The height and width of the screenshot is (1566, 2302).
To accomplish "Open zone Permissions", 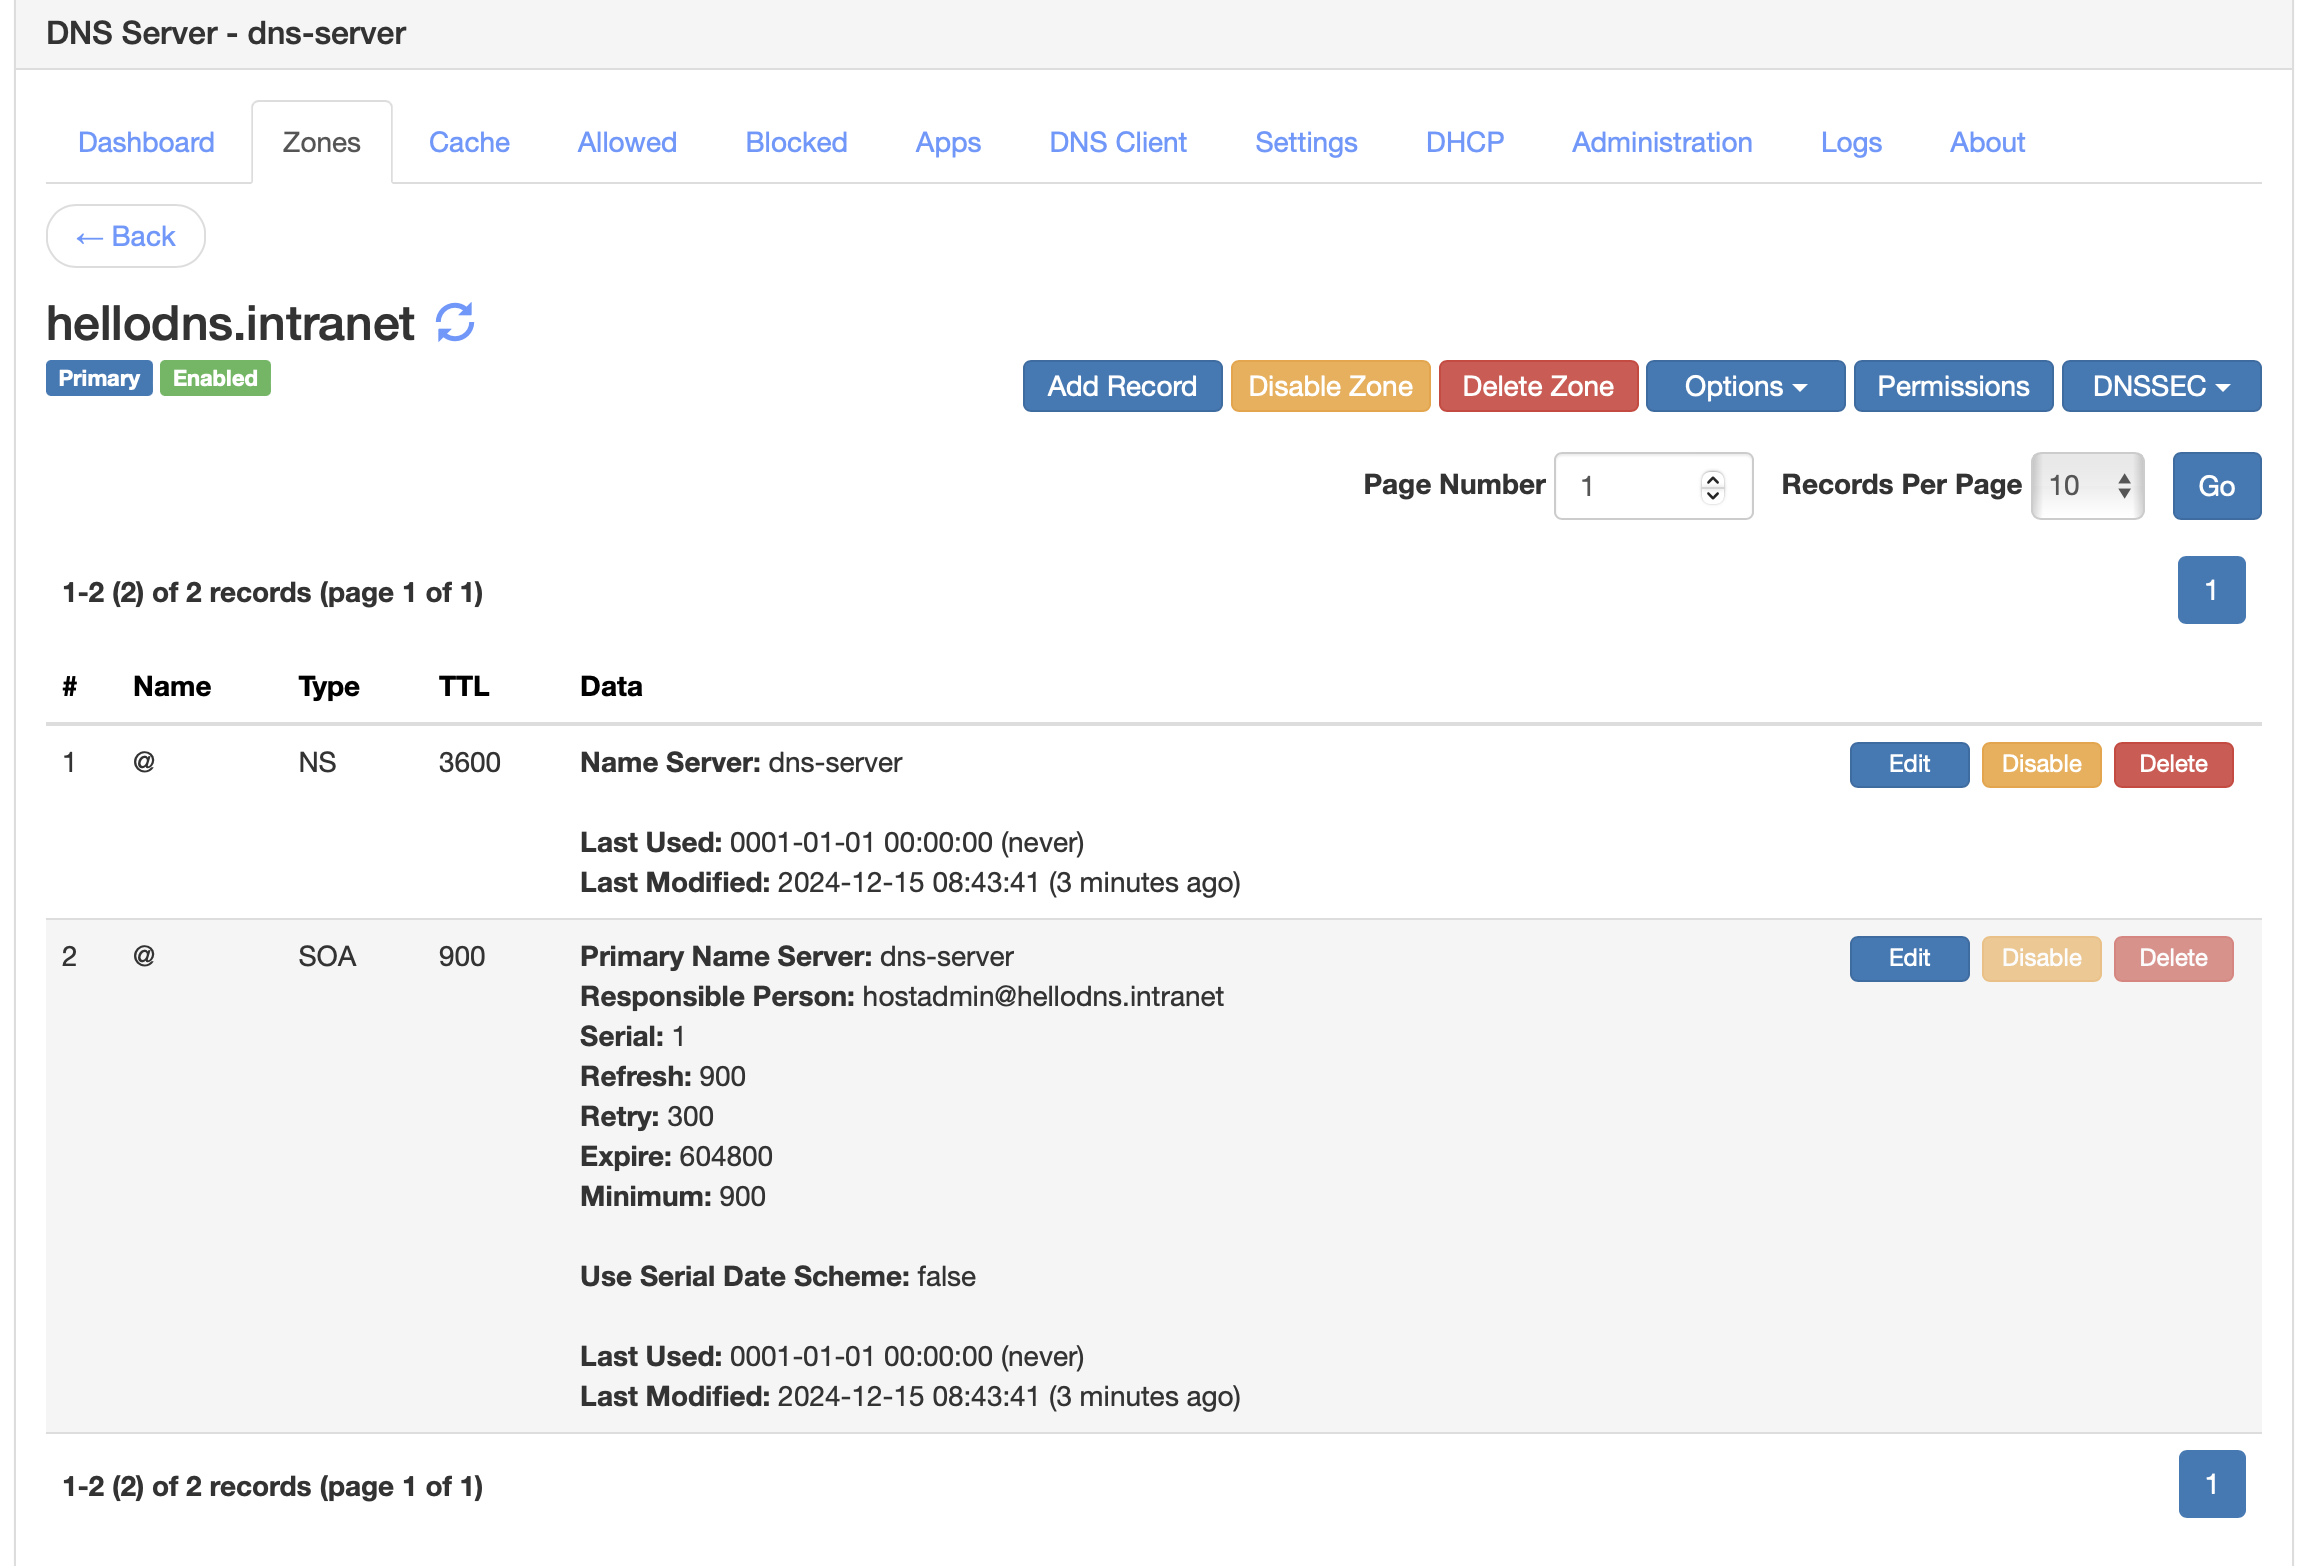I will [1952, 386].
